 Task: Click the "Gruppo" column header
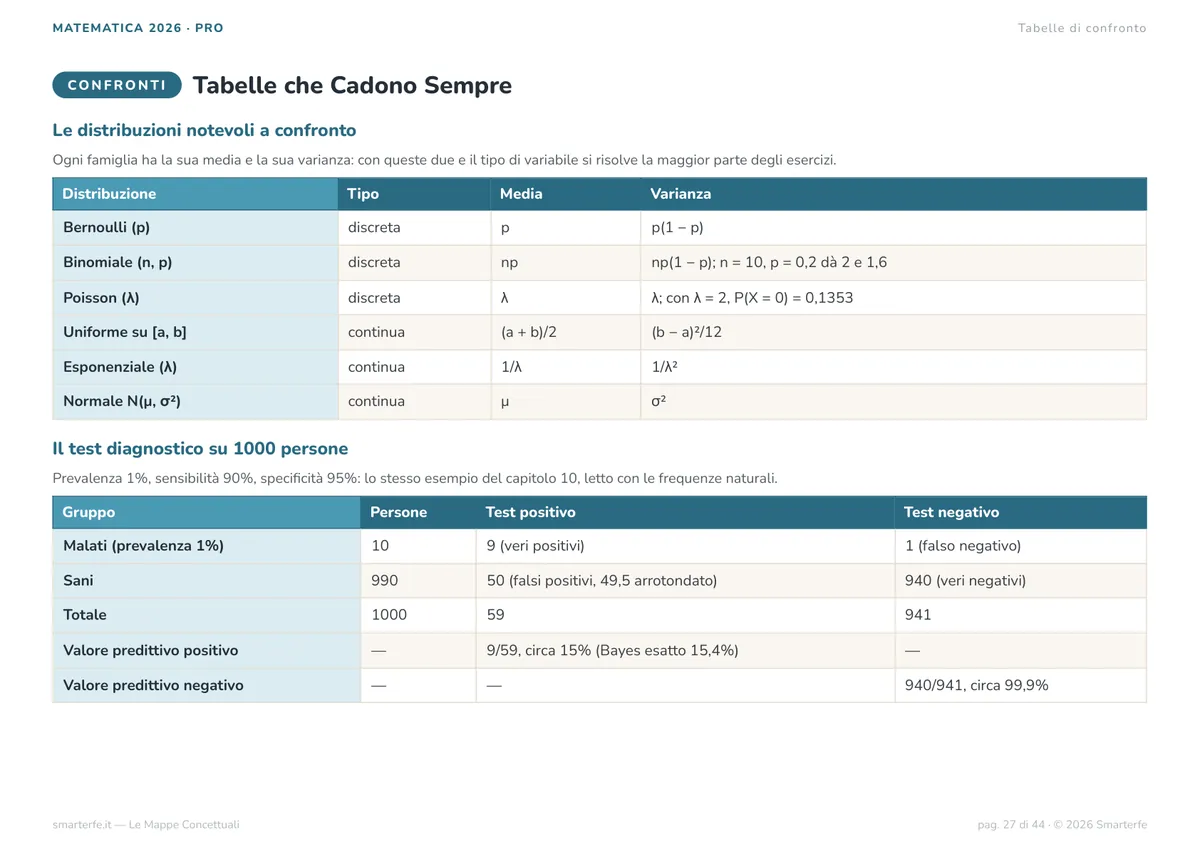(206, 512)
